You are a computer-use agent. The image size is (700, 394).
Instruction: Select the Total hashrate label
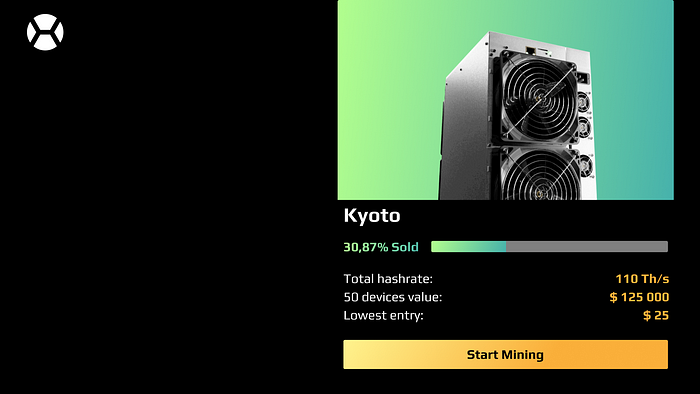point(388,279)
